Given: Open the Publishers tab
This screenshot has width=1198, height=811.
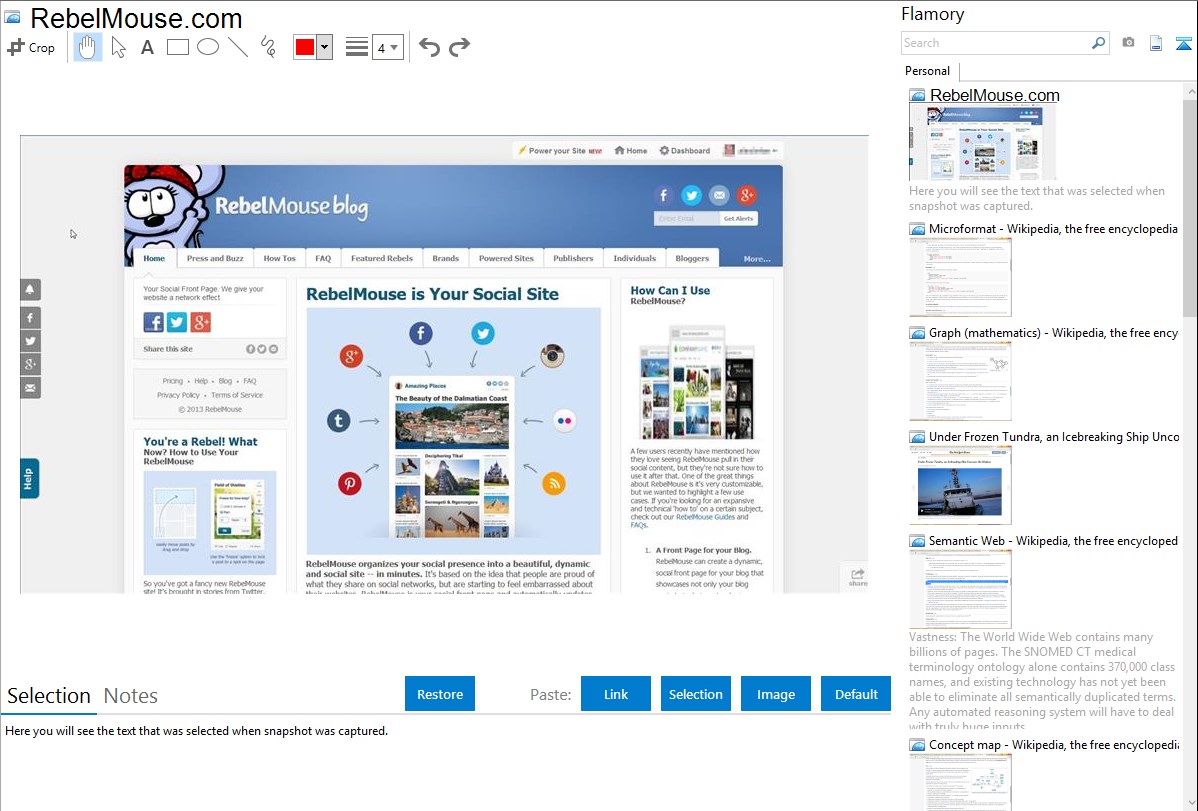Looking at the screenshot, I should pos(573,258).
